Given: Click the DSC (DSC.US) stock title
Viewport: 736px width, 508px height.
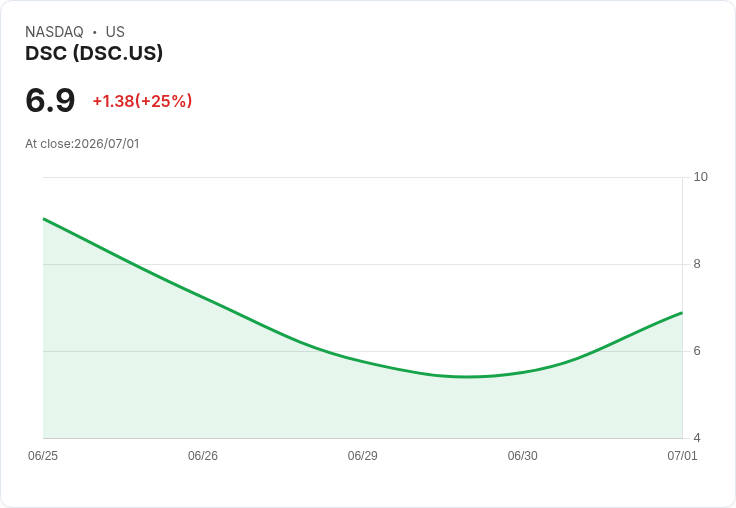Looking at the screenshot, I should coord(94,53).
